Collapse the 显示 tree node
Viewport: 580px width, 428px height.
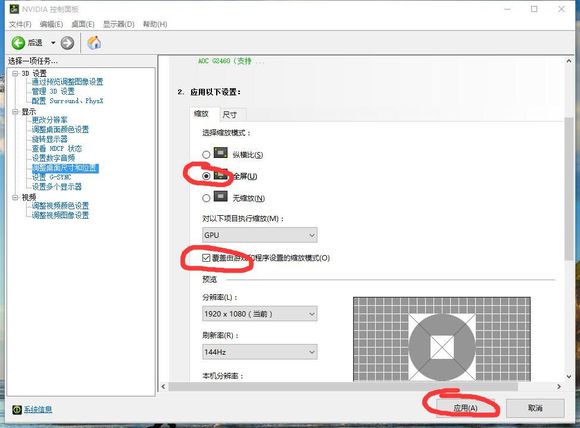coord(15,111)
